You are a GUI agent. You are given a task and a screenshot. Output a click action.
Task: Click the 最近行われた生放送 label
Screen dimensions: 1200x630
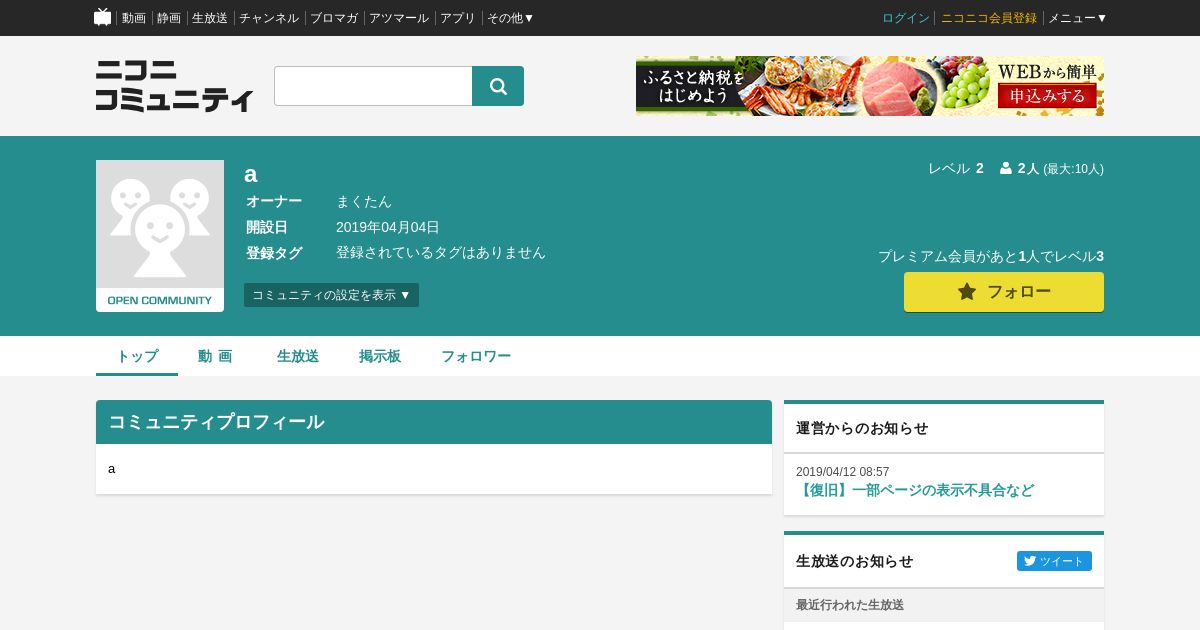850,605
